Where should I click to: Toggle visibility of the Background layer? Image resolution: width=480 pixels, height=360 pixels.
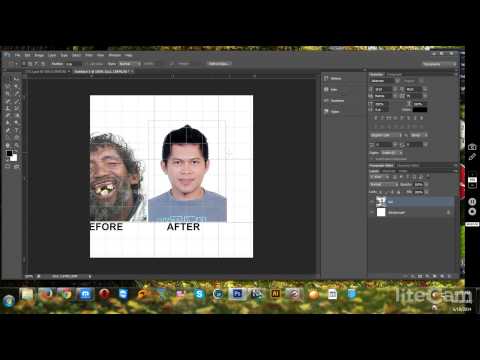372,212
